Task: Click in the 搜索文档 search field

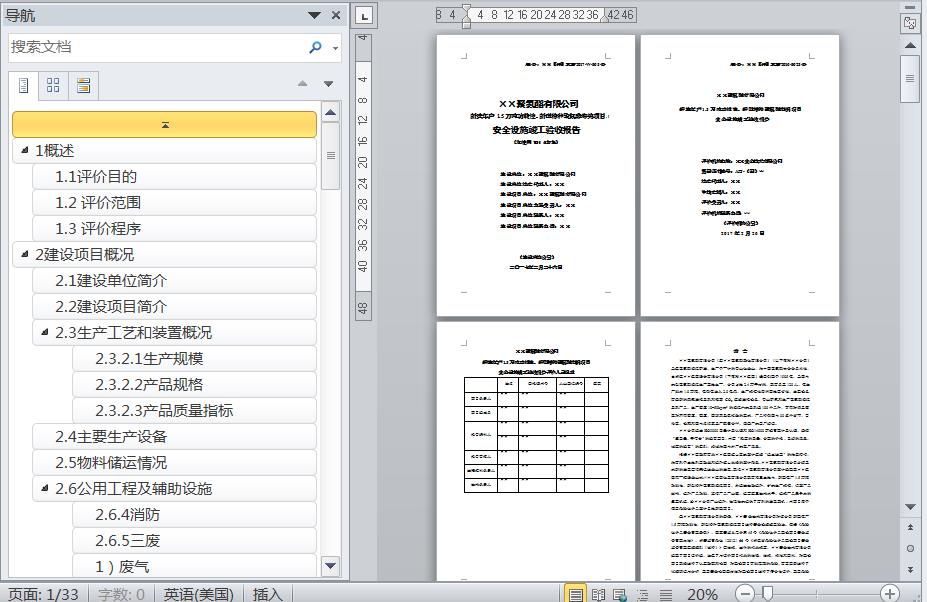Action: [x=150, y=47]
